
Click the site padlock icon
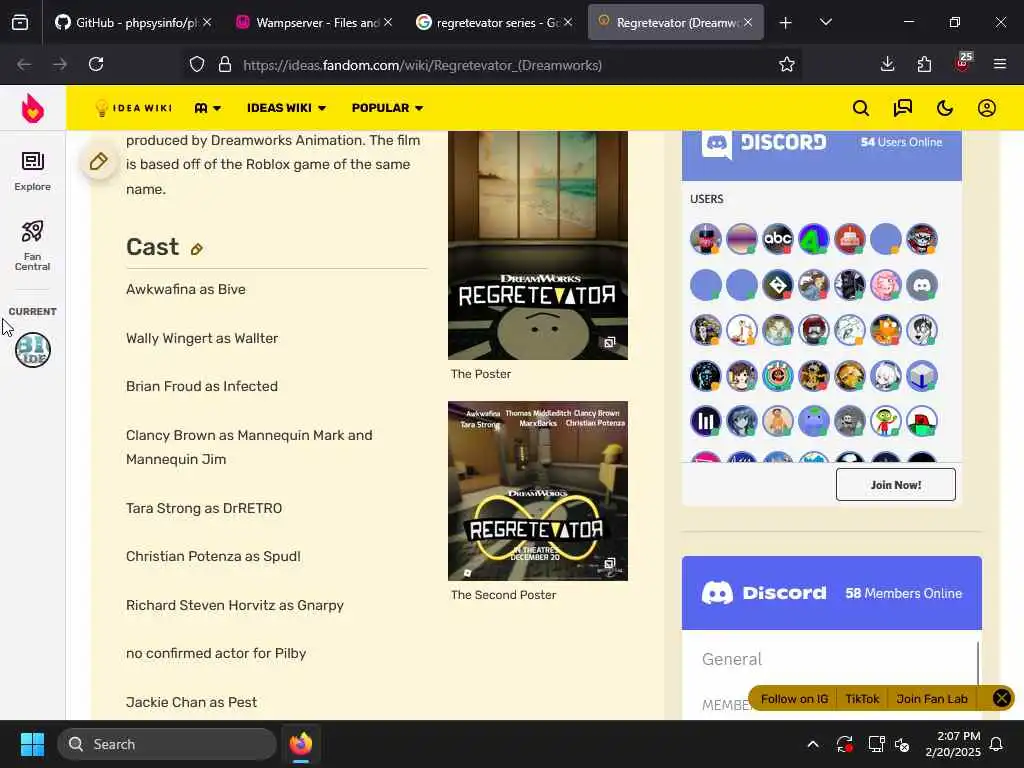point(225,64)
